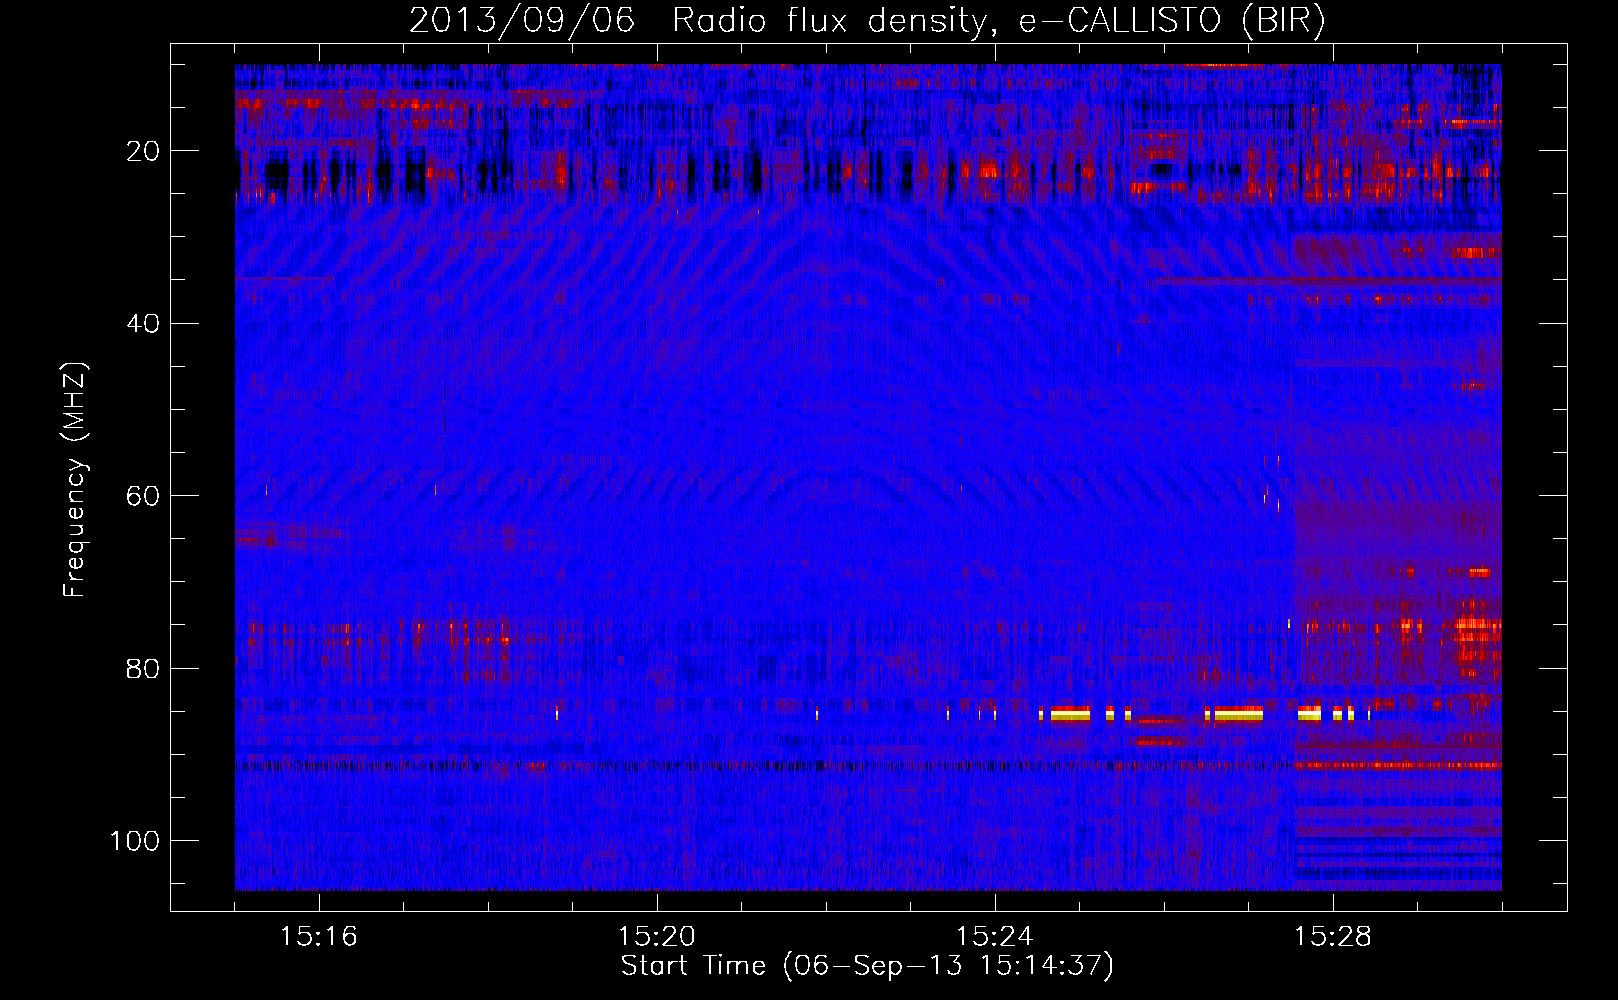The image size is (1618, 1000).
Task: Click the 15:24 time tick label
Action: tap(995, 937)
